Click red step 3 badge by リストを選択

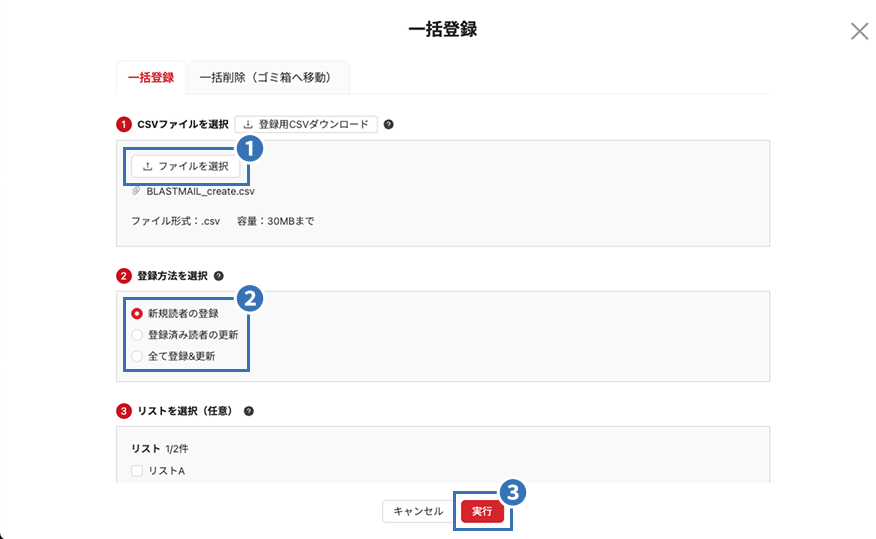pos(124,411)
